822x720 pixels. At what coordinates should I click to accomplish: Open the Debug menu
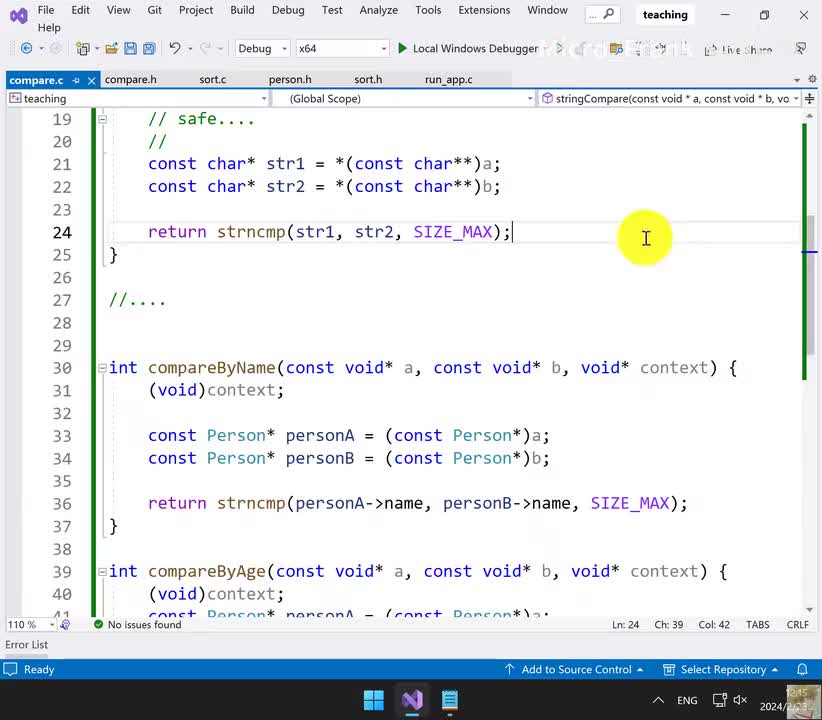tap(288, 10)
